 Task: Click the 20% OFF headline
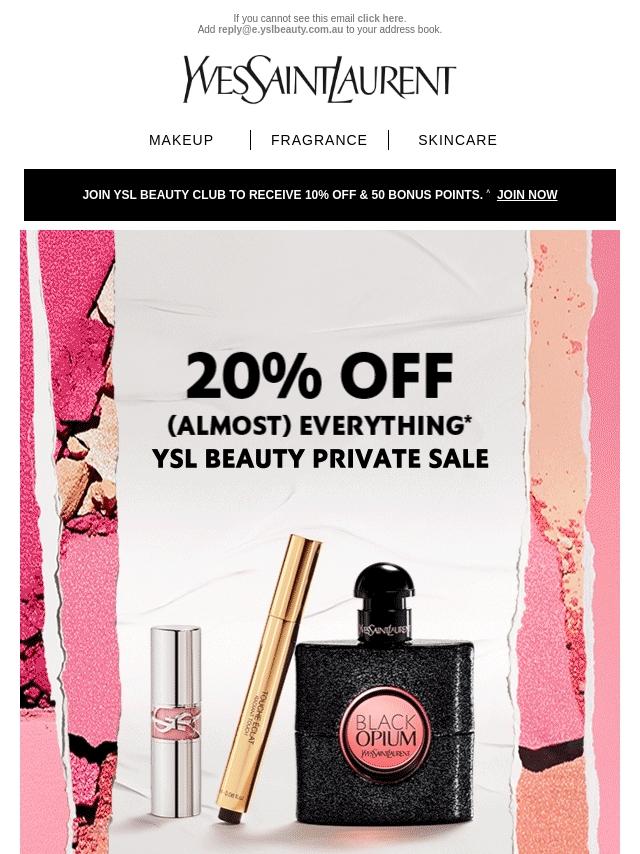(320, 376)
